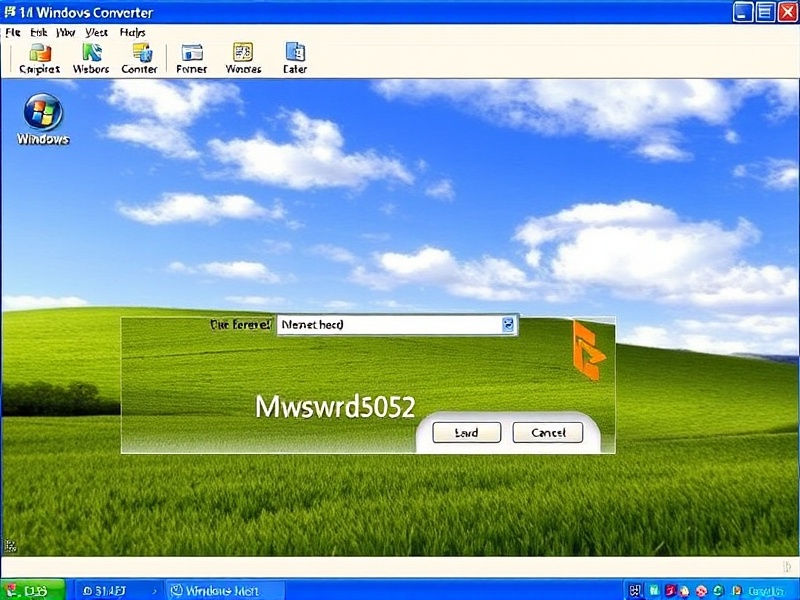This screenshot has height=600, width=800.
Task: Select the first taskbar item next to Start
Action: click(118, 591)
